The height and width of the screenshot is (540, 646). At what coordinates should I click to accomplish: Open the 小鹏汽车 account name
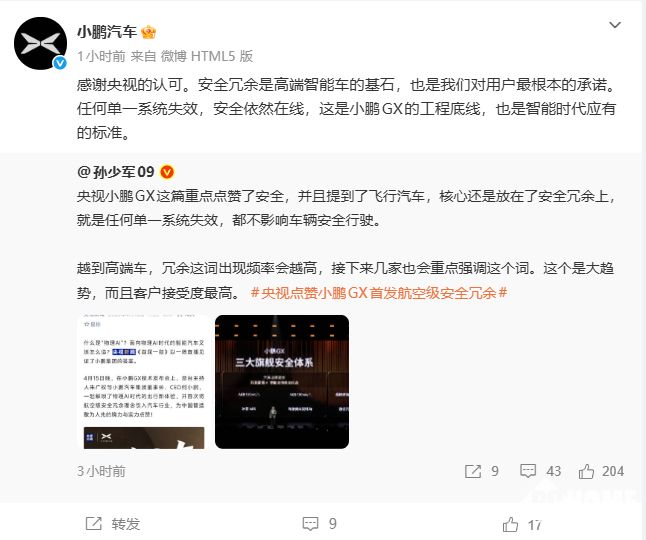pyautogui.click(x=107, y=32)
